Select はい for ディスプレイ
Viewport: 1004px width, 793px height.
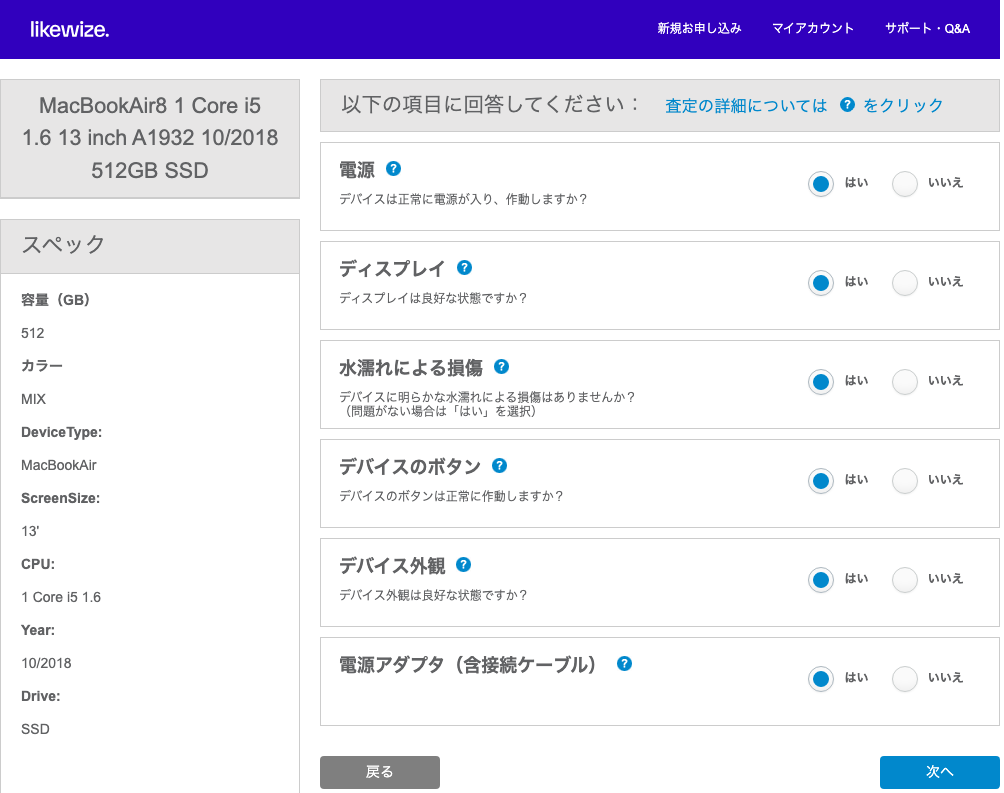pos(821,282)
